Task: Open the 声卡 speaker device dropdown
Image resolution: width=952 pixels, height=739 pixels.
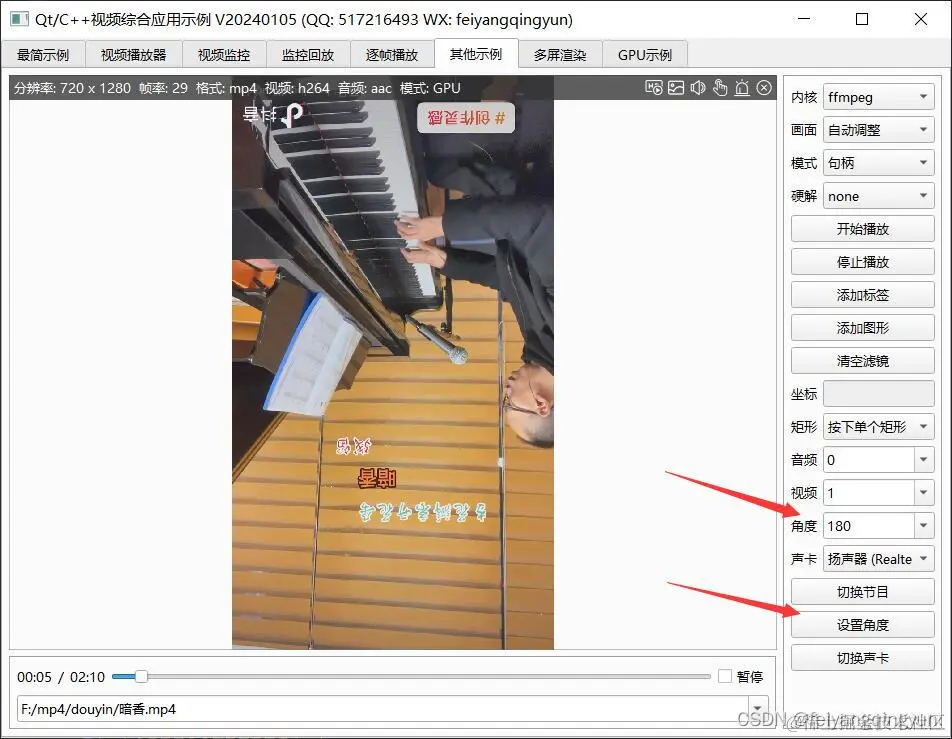Action: point(878,559)
